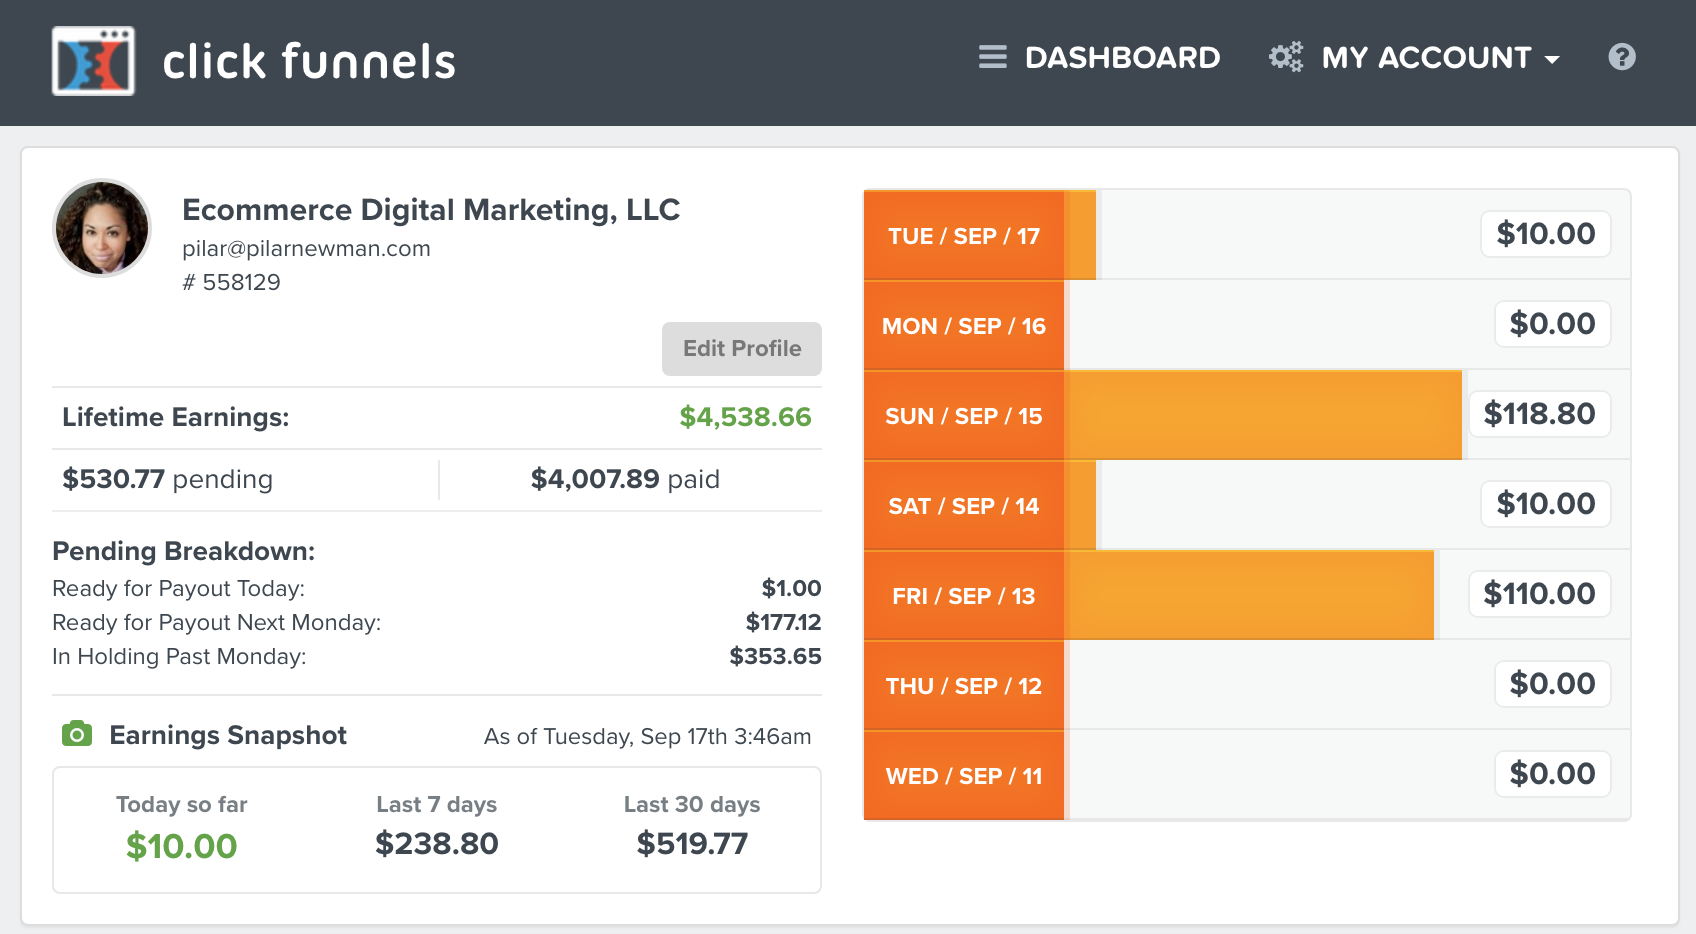Click the $177.12 Next Monday payout value
The height and width of the screenshot is (934, 1696).
[783, 622]
